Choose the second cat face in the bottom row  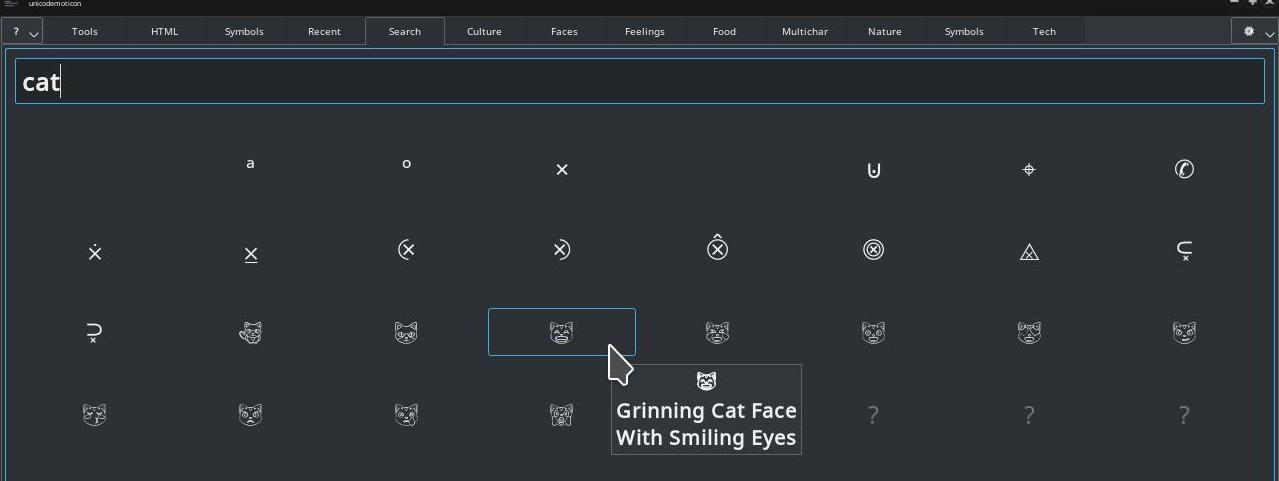click(250, 414)
